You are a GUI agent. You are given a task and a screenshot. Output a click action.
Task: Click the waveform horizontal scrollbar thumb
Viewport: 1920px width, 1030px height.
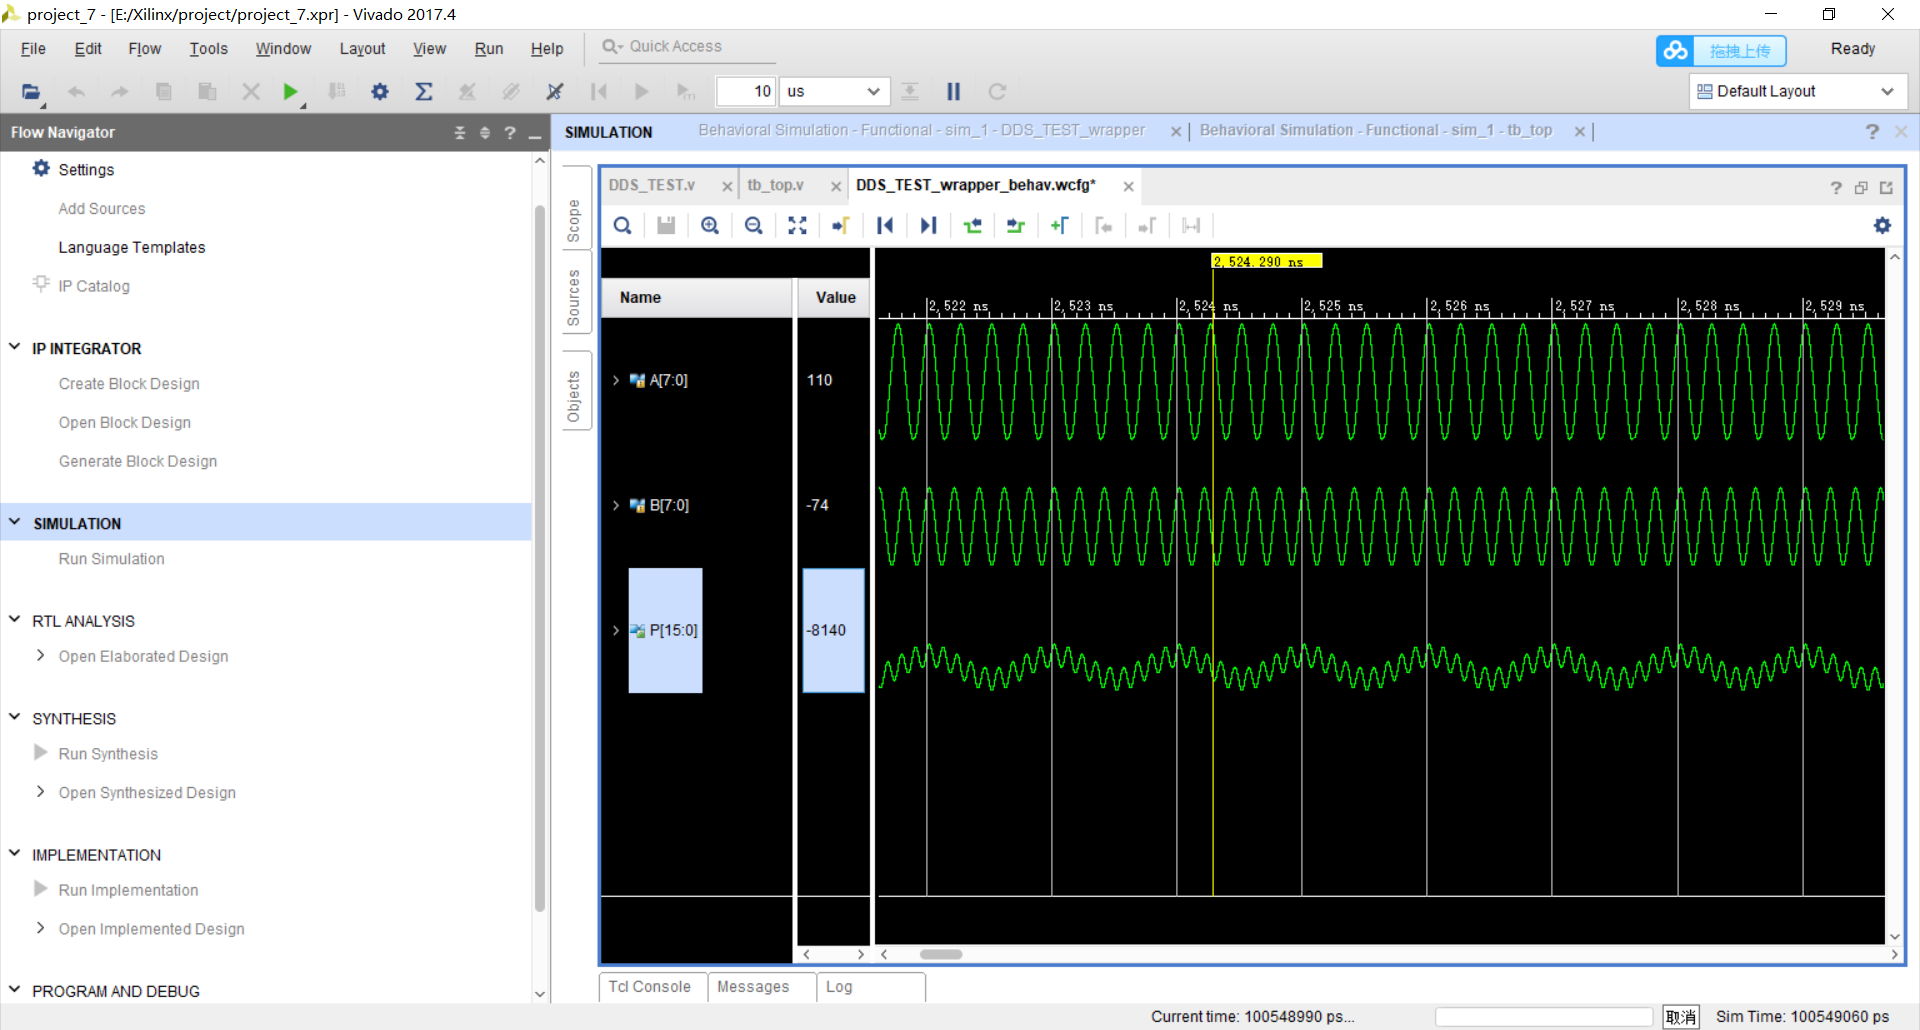(x=941, y=954)
